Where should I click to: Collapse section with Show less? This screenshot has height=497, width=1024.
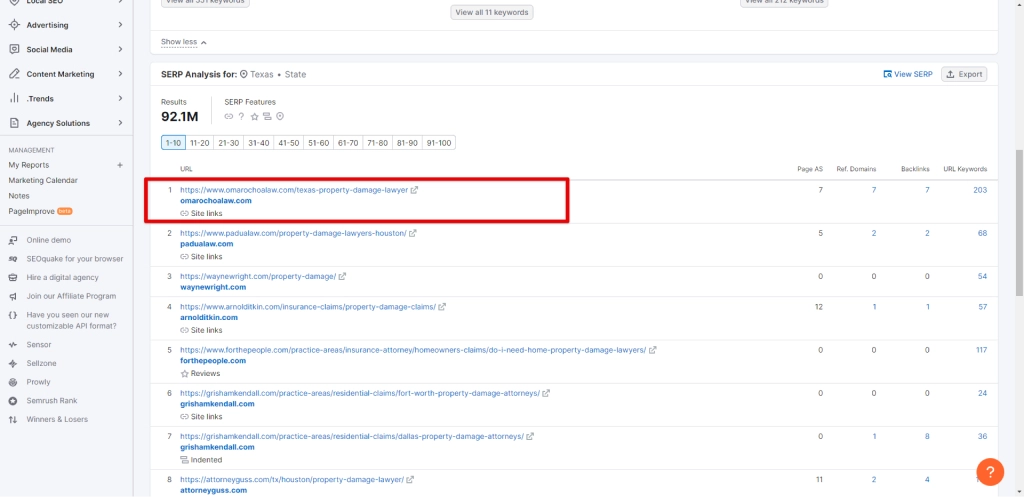184,42
